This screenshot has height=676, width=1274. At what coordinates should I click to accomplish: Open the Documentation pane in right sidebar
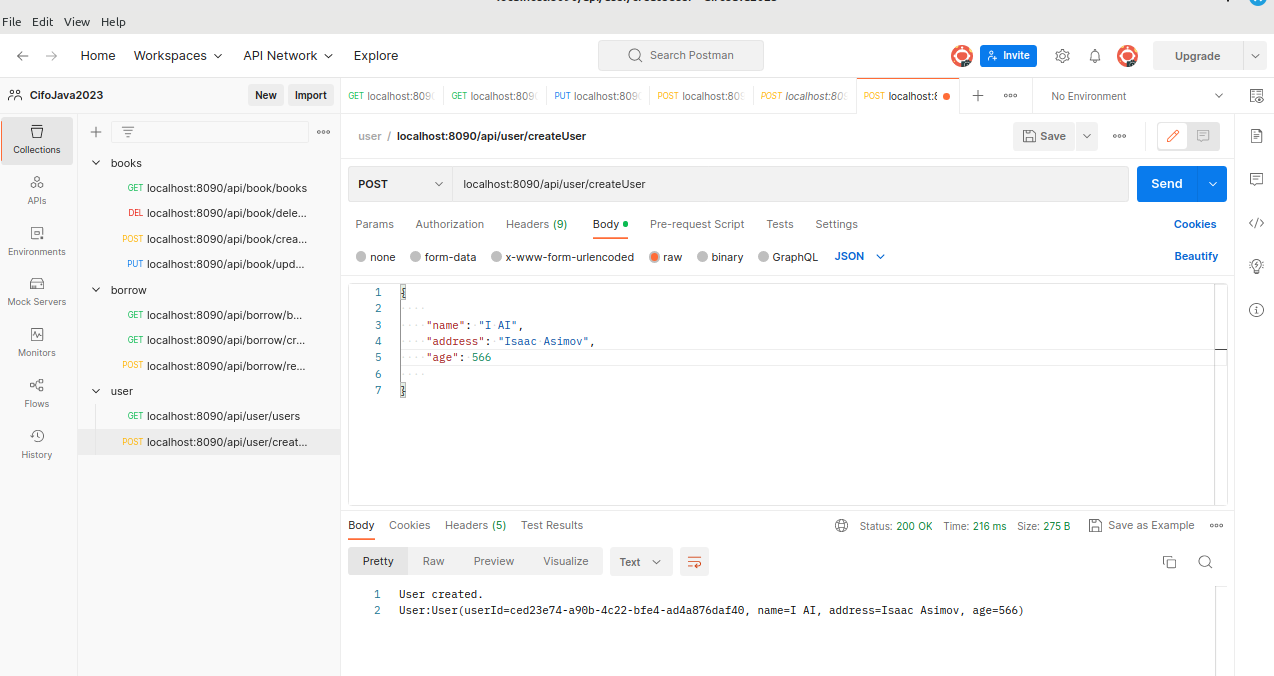(x=1257, y=136)
